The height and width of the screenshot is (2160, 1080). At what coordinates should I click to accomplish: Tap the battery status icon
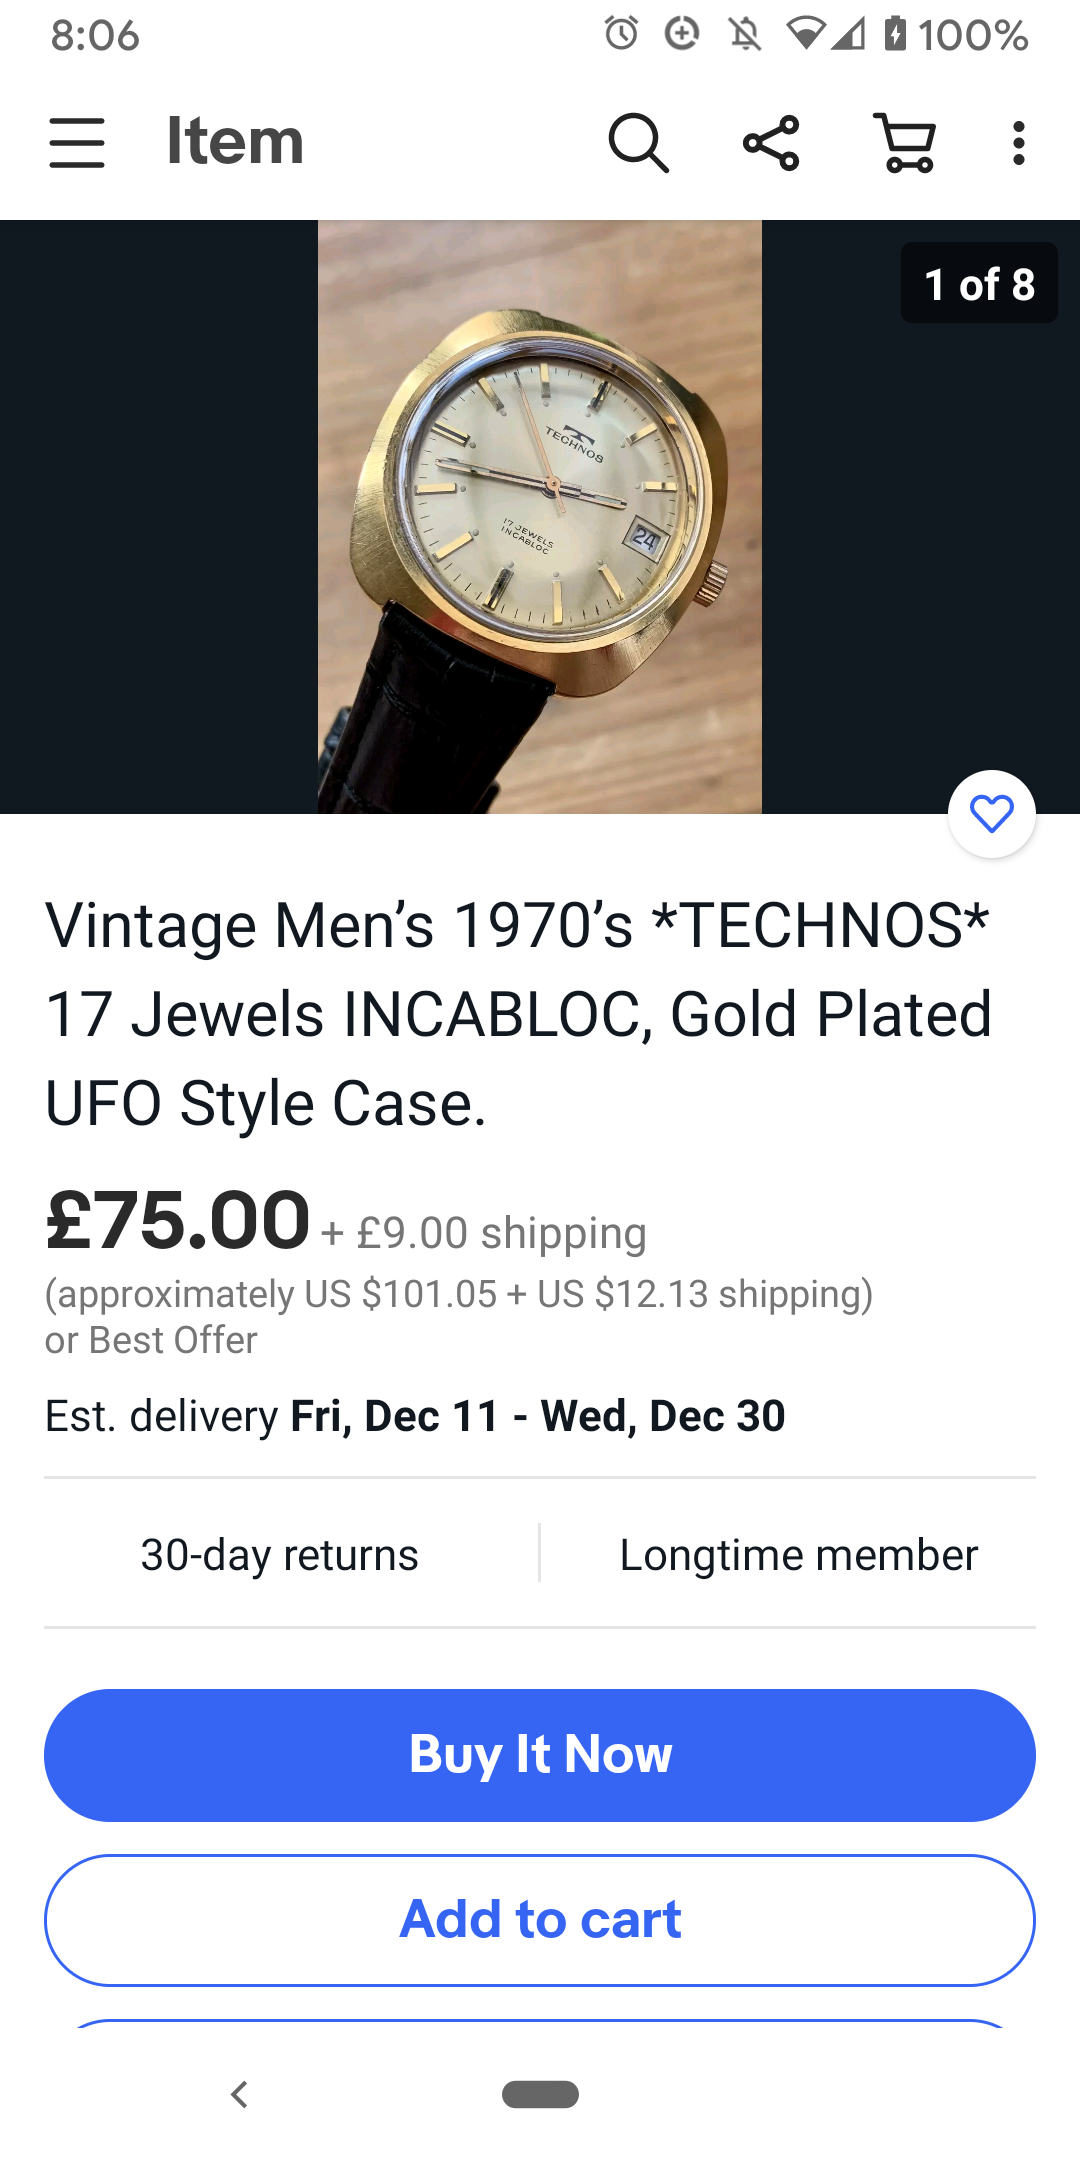click(895, 34)
